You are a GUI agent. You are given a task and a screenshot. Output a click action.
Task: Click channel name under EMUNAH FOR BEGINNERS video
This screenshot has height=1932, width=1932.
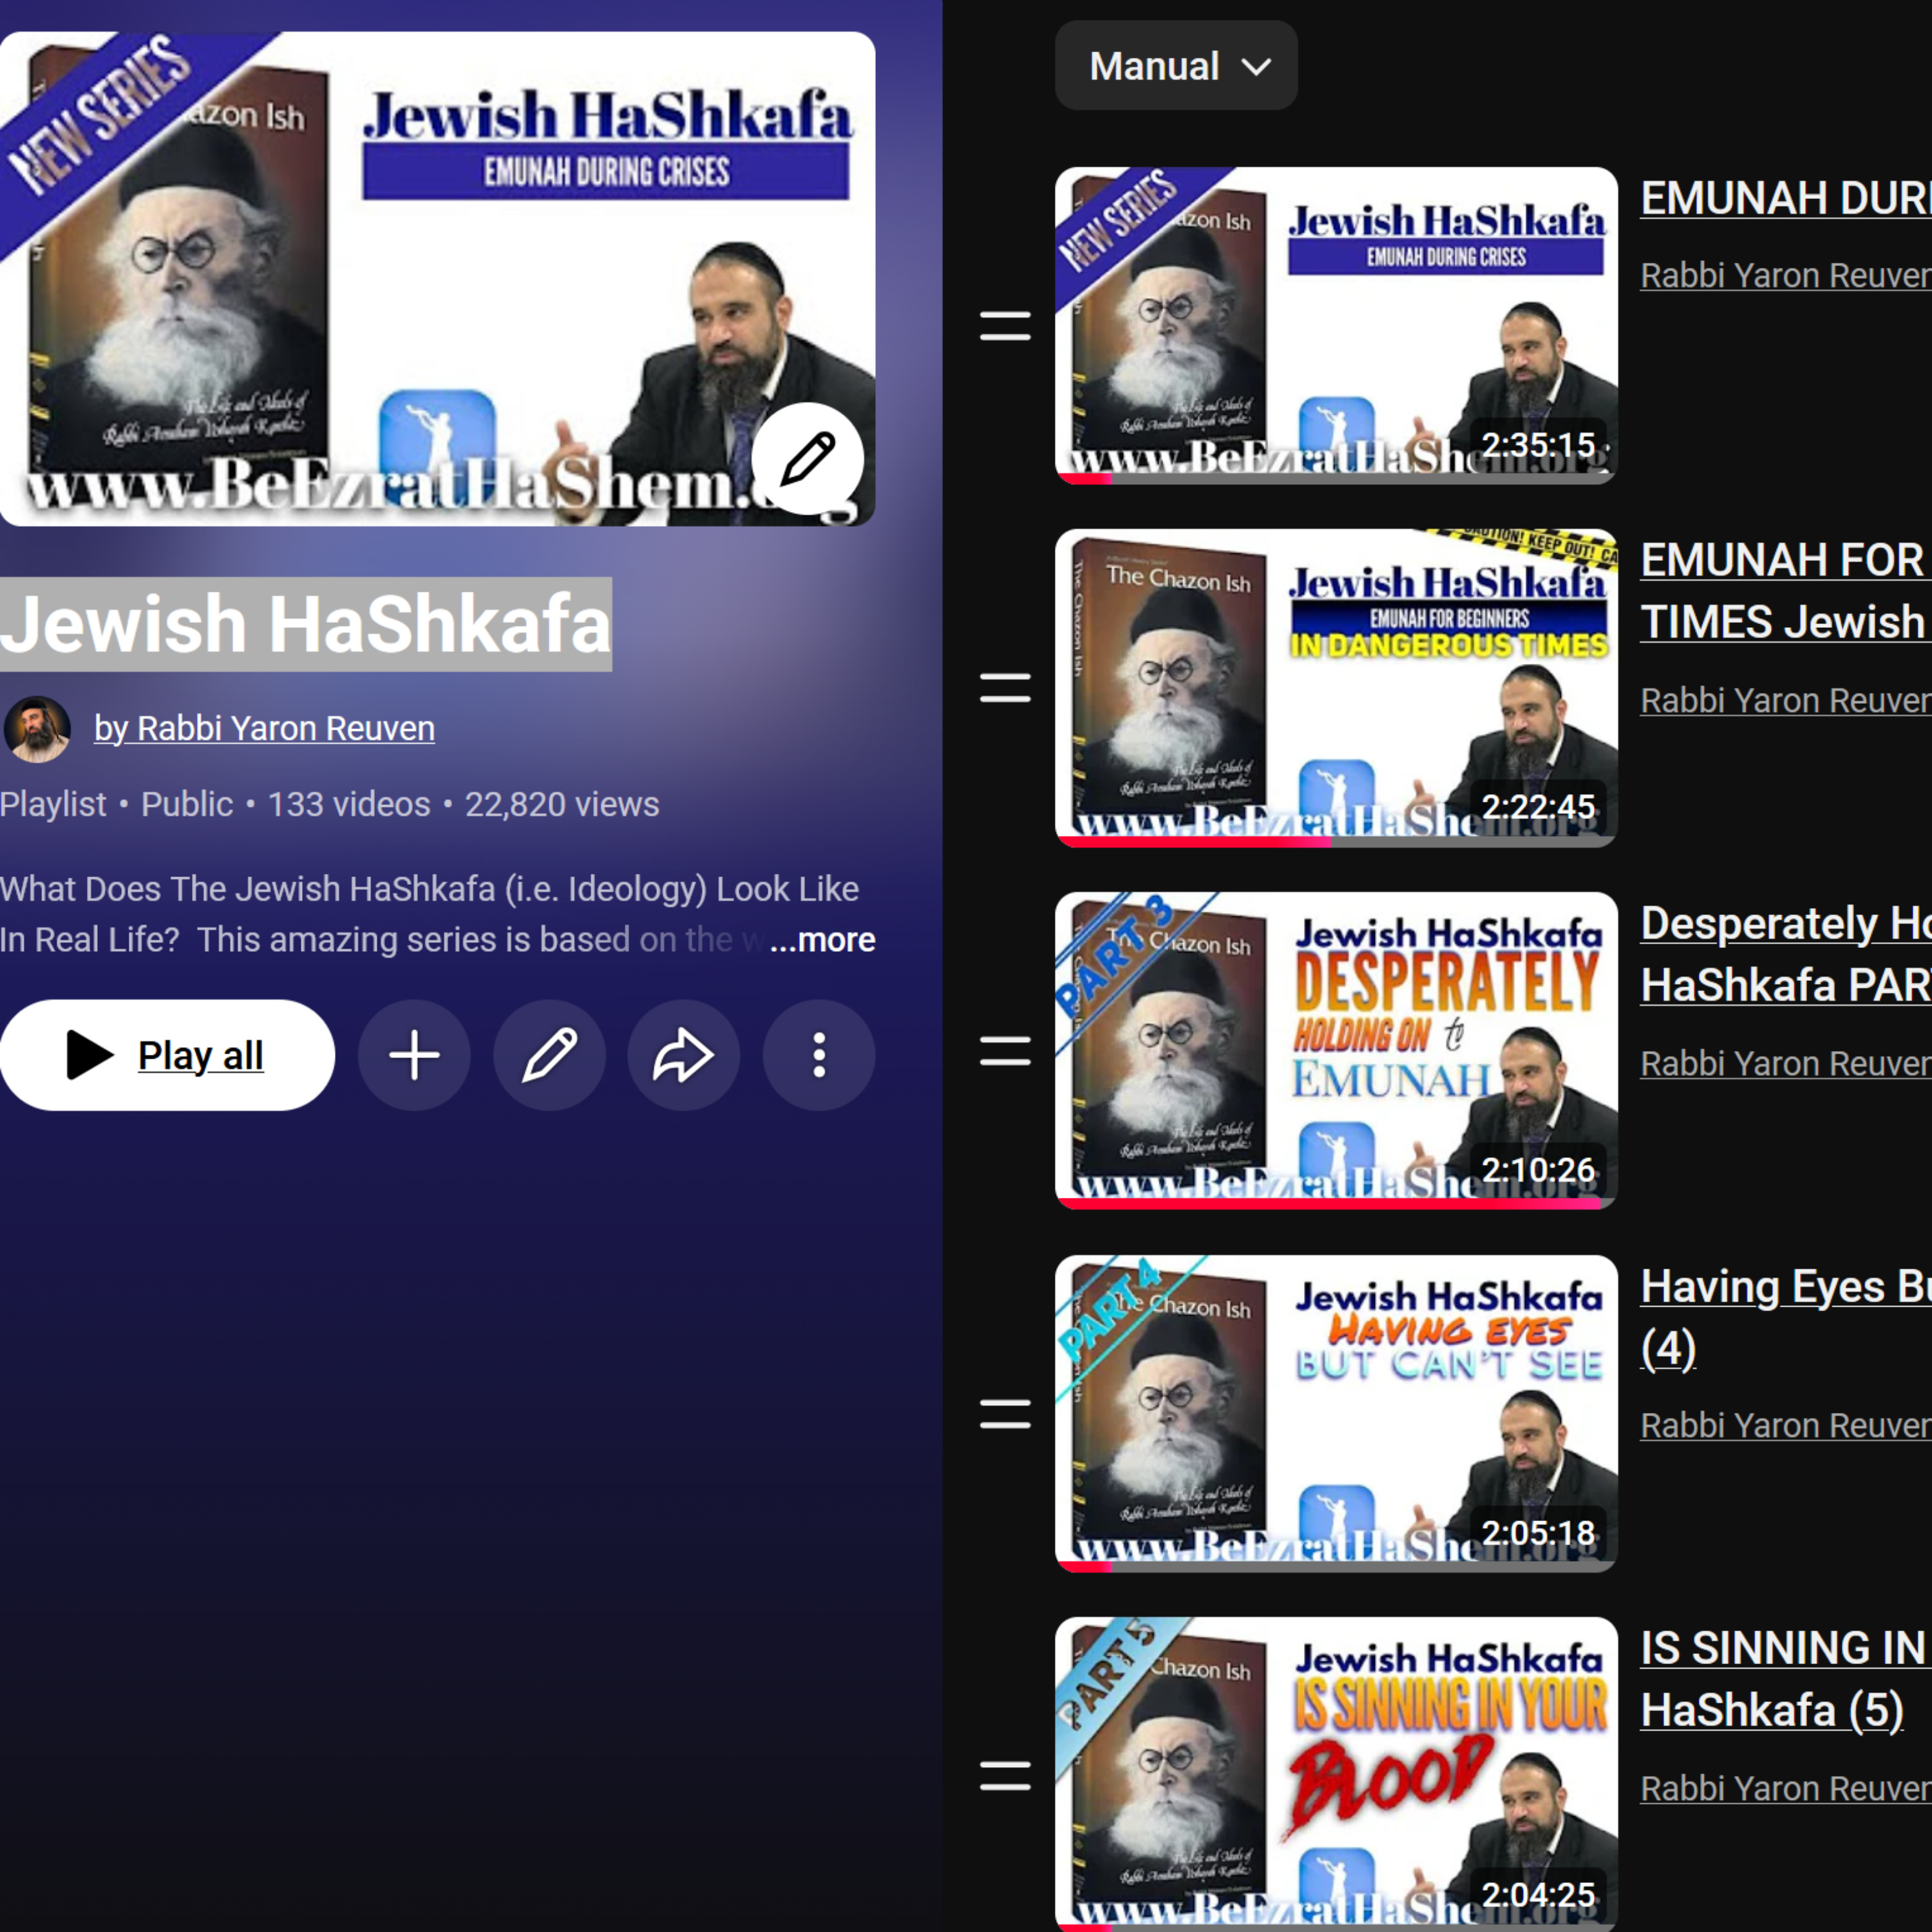pyautogui.click(x=1786, y=700)
